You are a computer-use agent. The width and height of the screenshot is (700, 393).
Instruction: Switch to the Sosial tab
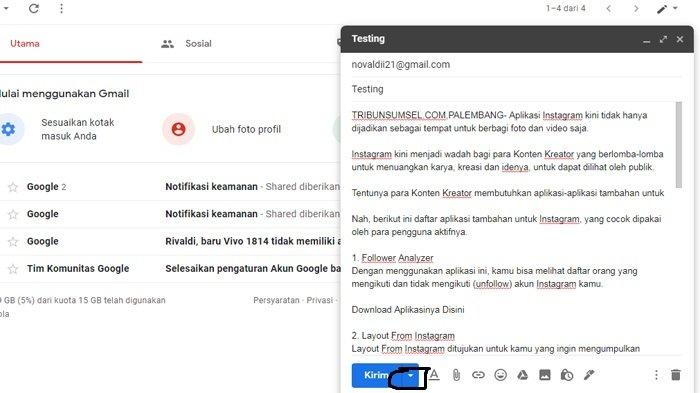198,44
